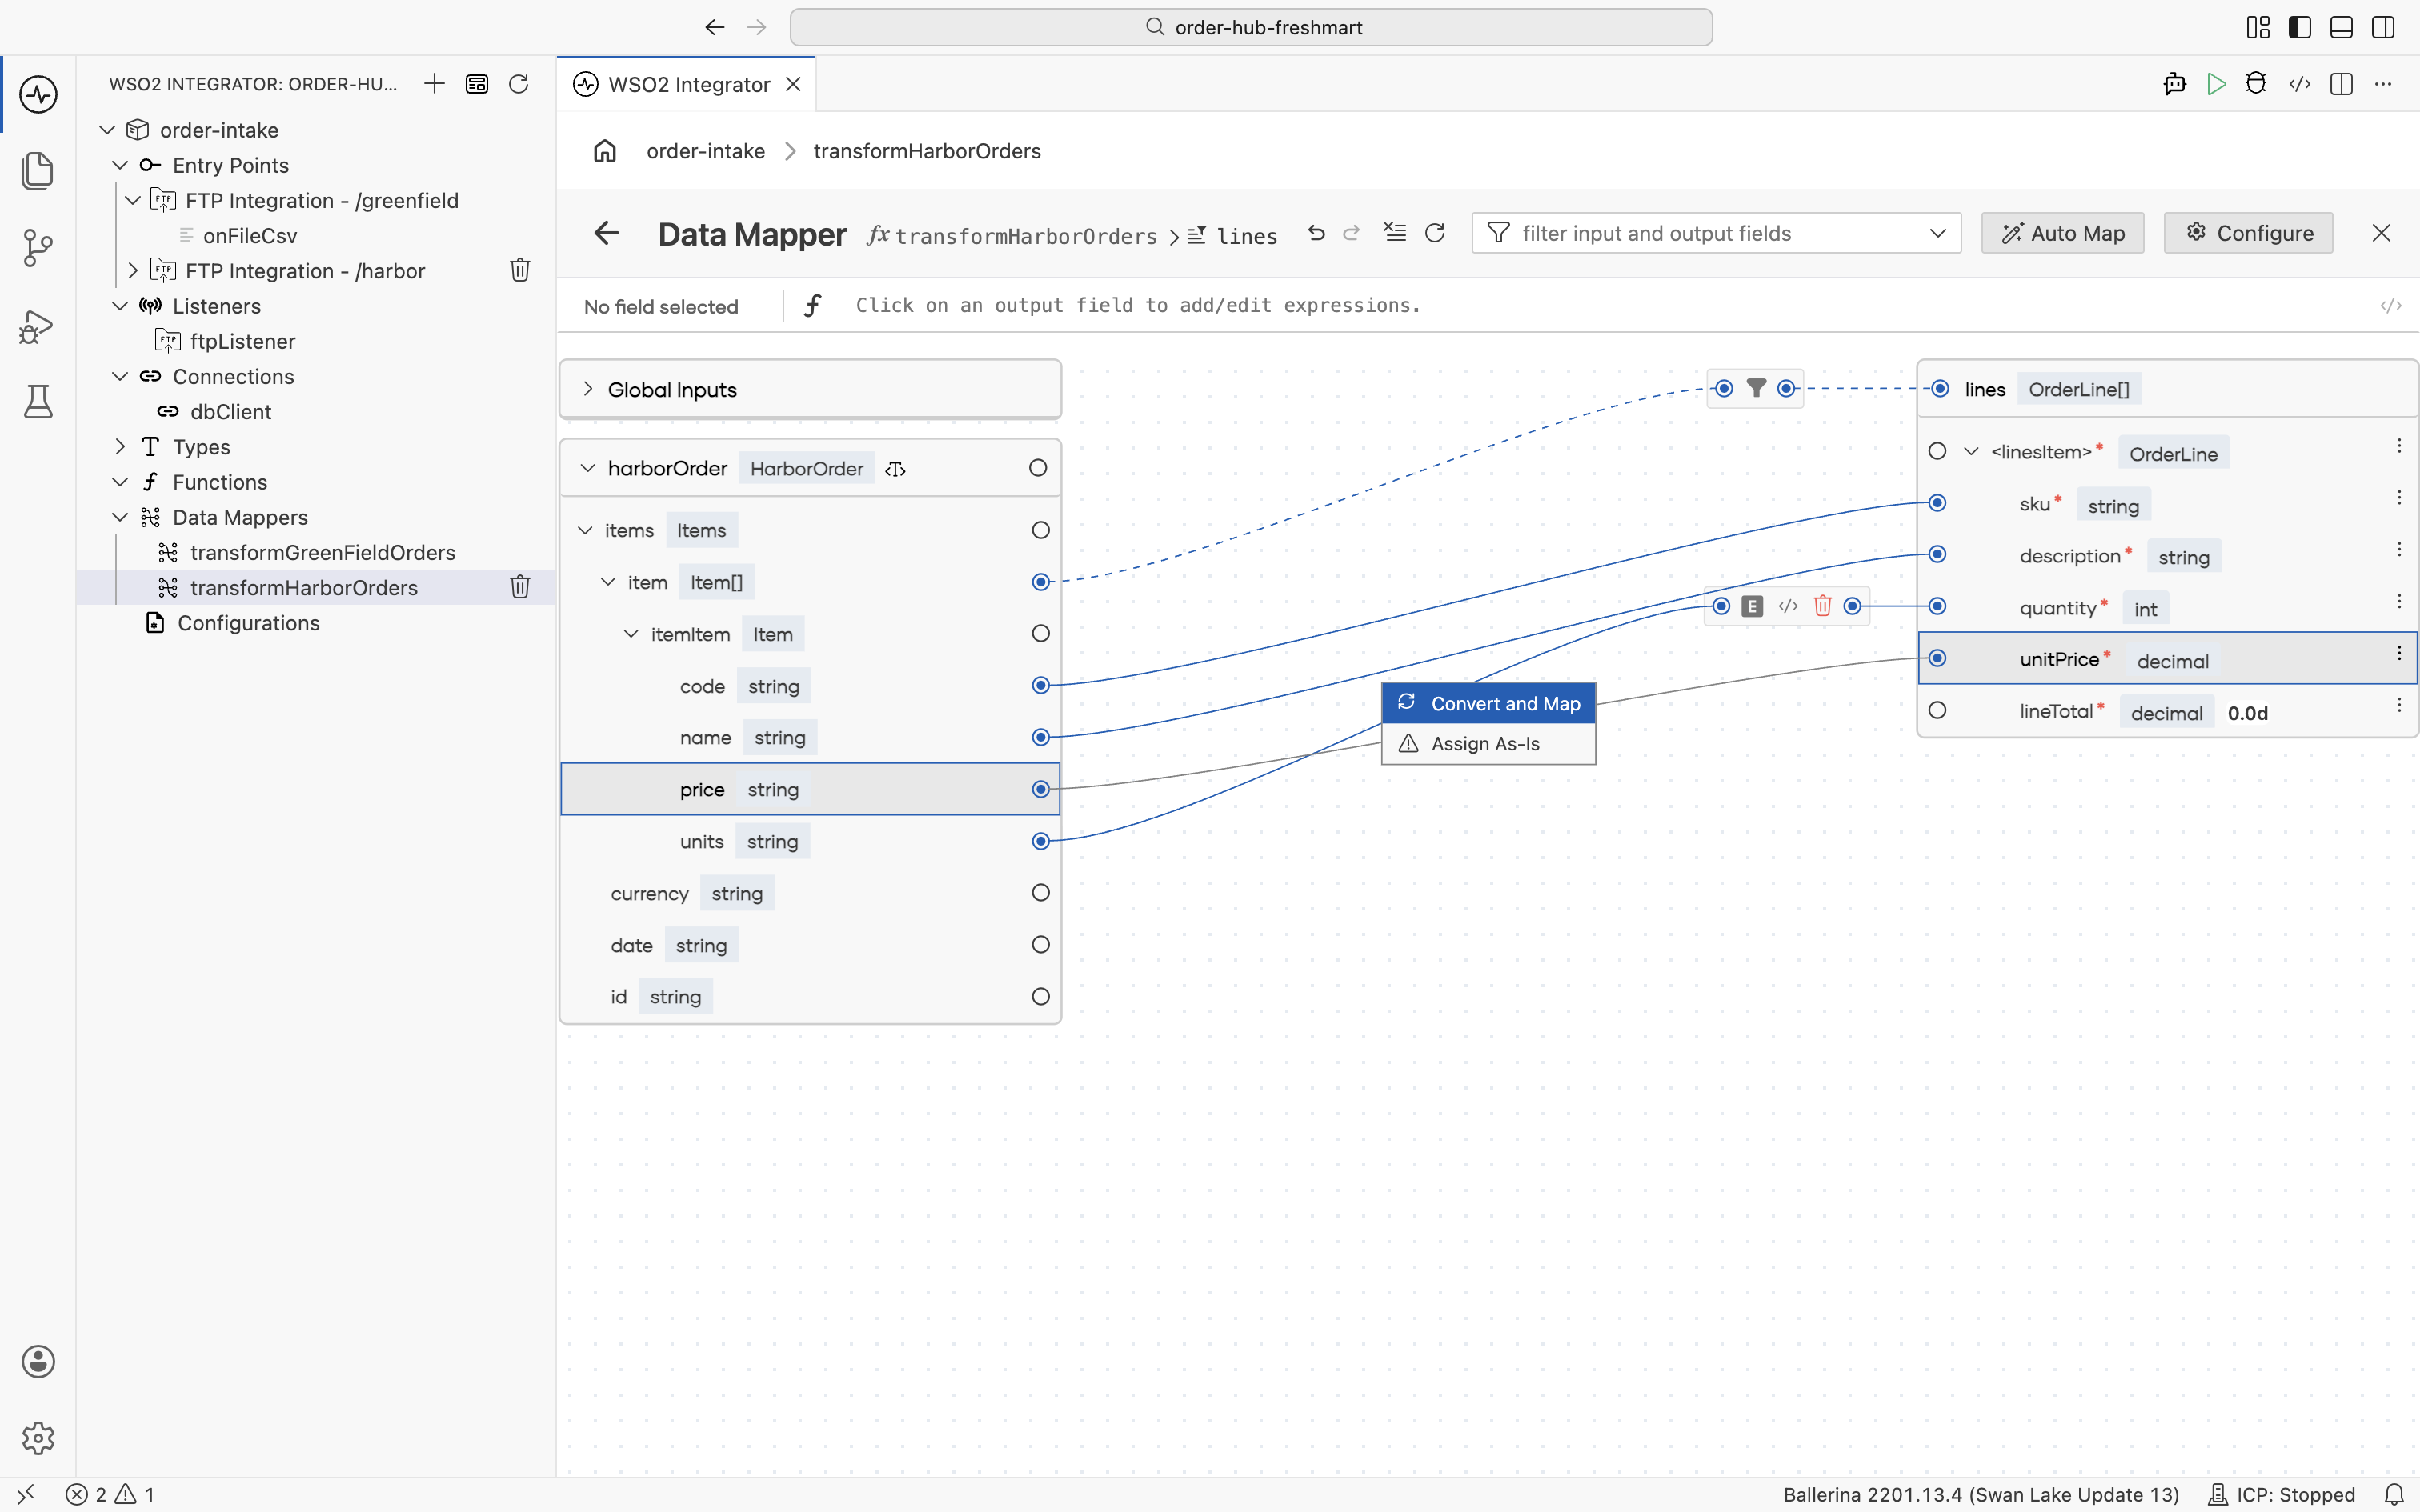The height and width of the screenshot is (1512, 2420).
Task: Collapse the itemItem tree node
Action: pyautogui.click(x=631, y=634)
